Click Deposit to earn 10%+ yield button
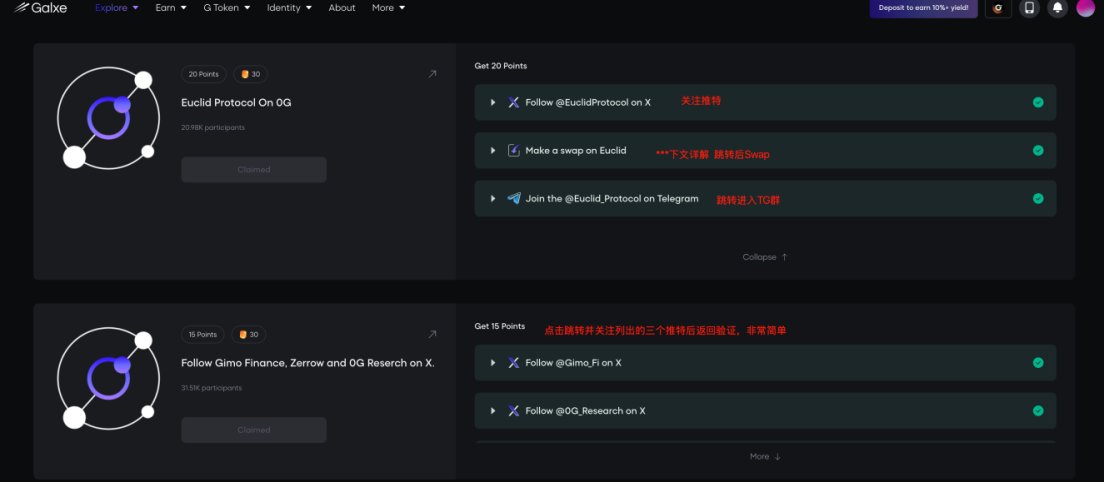This screenshot has height=483, width=1105. [x=923, y=8]
